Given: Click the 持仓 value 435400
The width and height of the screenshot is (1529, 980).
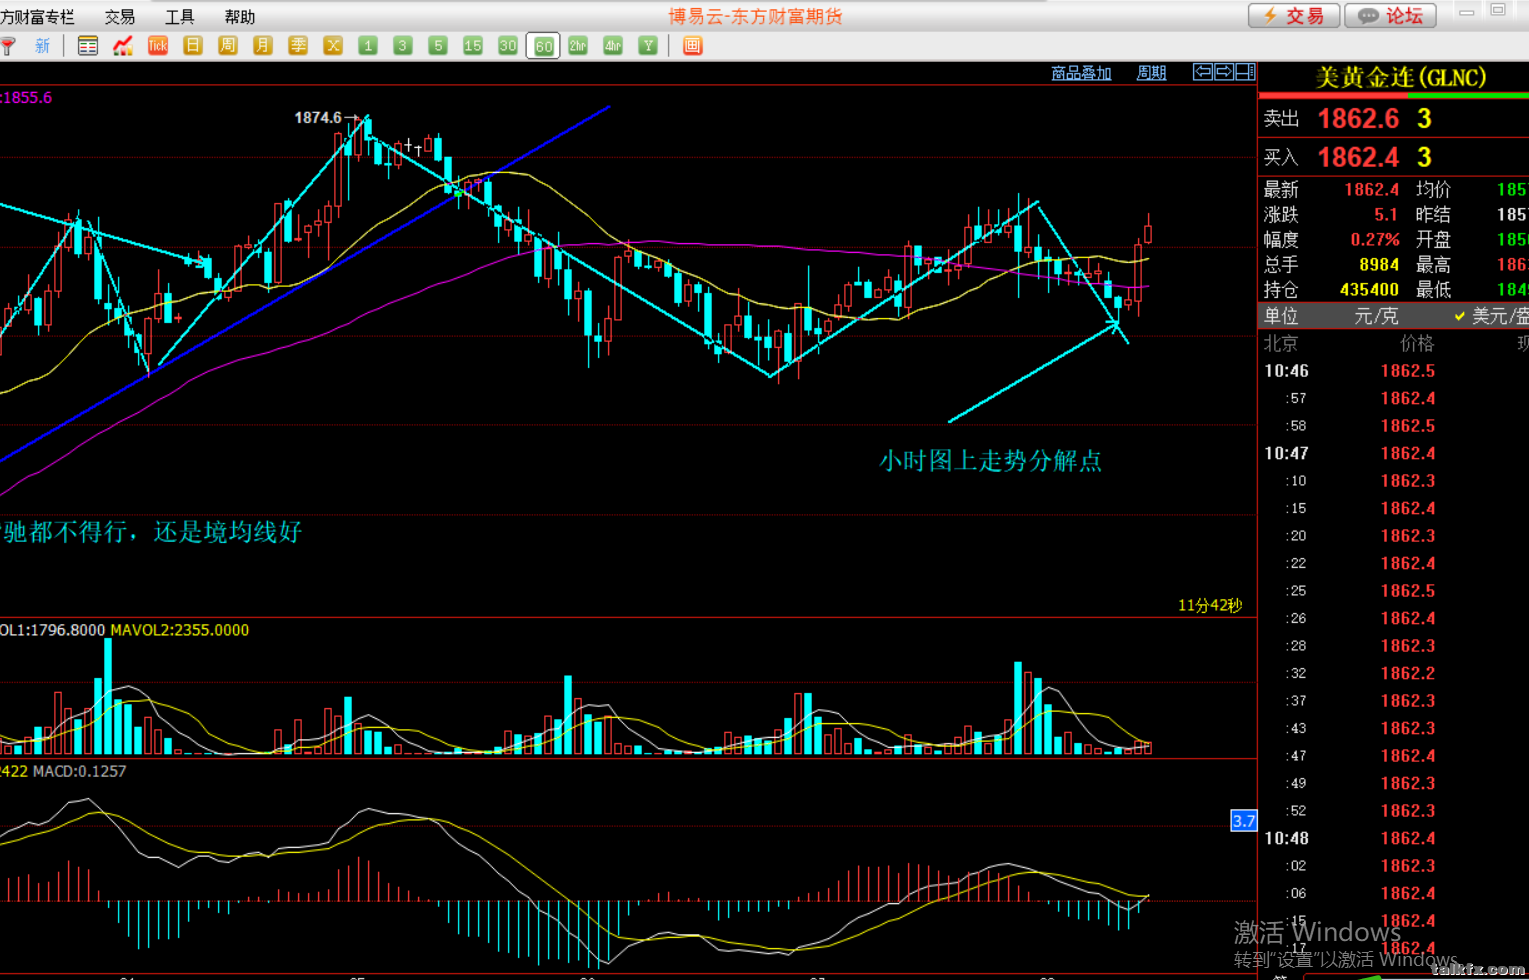Looking at the screenshot, I should pyautogui.click(x=1369, y=290).
